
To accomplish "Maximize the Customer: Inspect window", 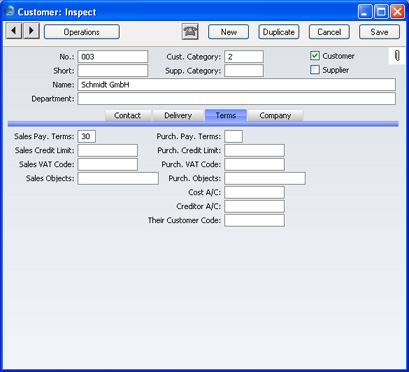I will click(381, 12).
